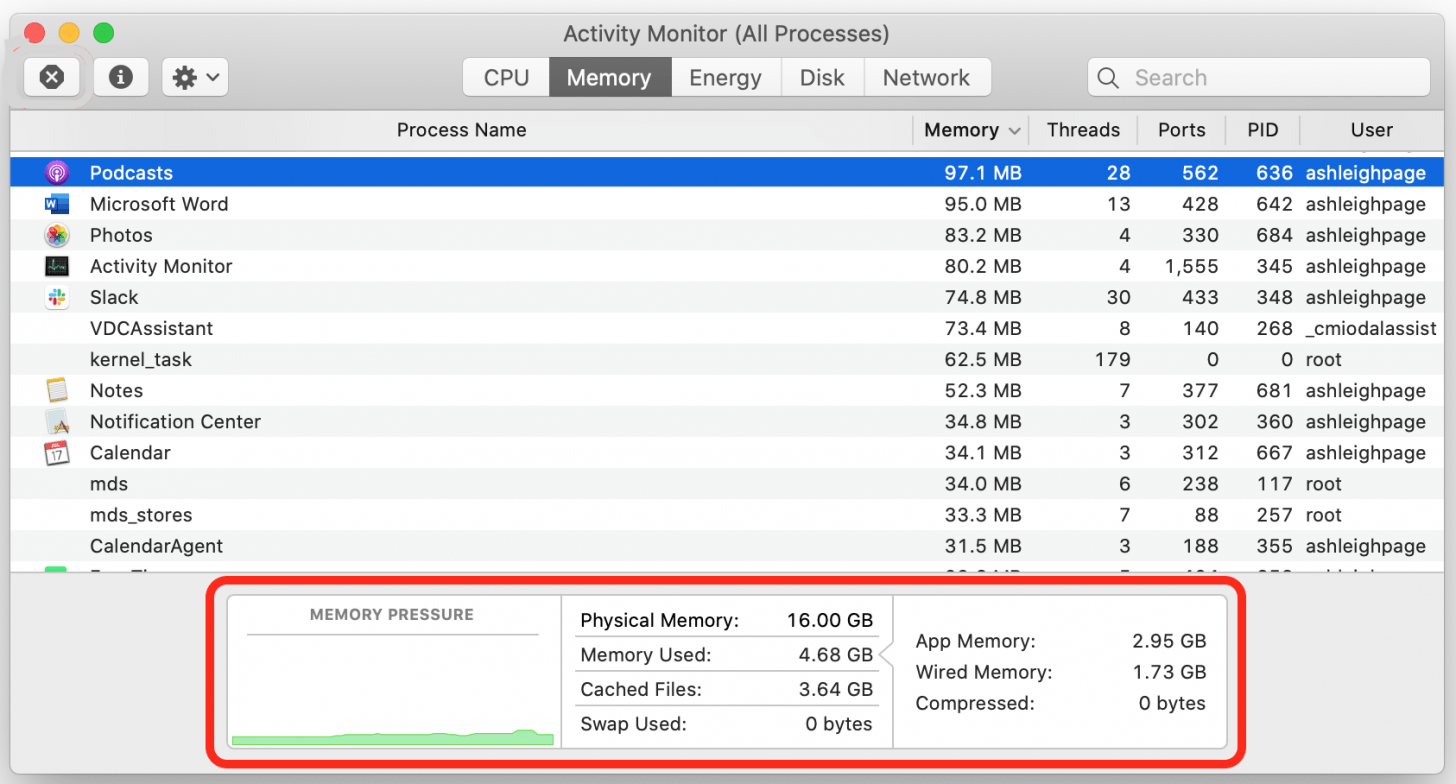Select the Notes process name
This screenshot has width=1456, height=784.
click(x=116, y=390)
